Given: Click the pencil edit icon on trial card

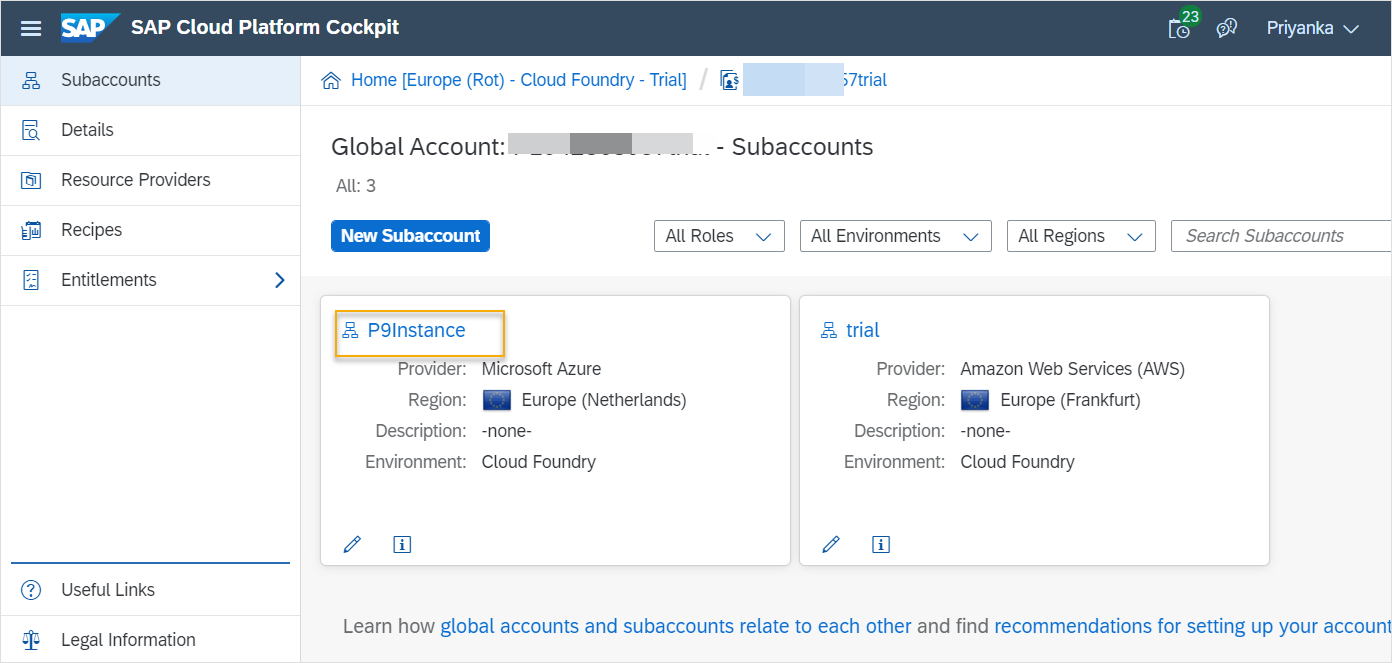Looking at the screenshot, I should pos(831,544).
